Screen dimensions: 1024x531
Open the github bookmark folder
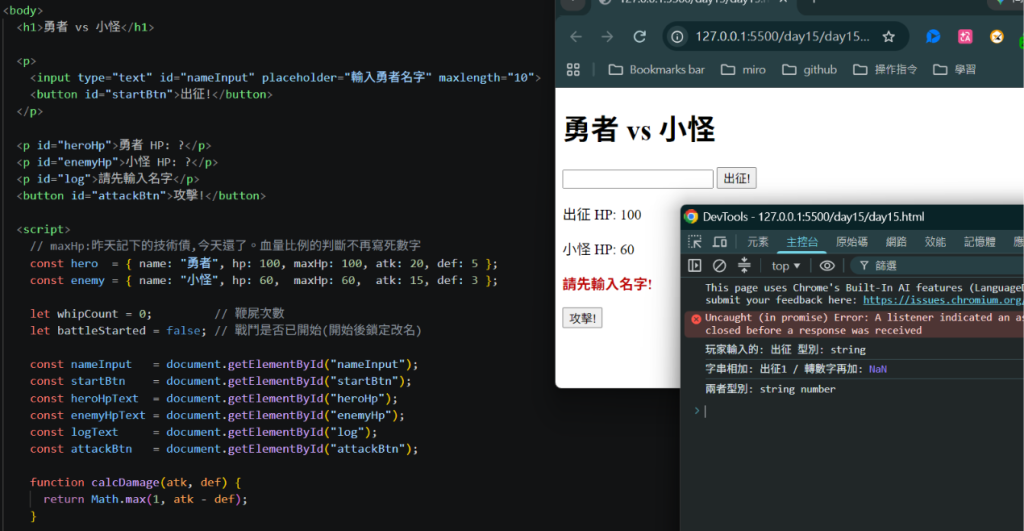pyautogui.click(x=809, y=69)
